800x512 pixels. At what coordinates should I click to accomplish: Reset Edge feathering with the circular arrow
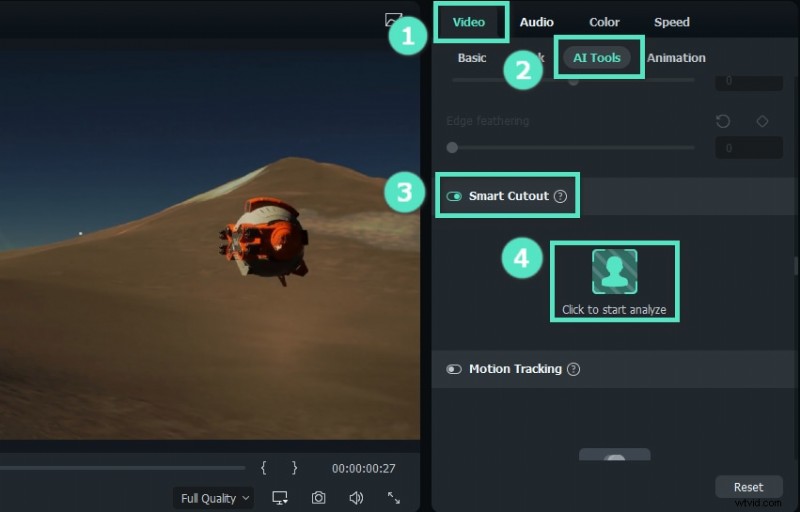[723, 121]
